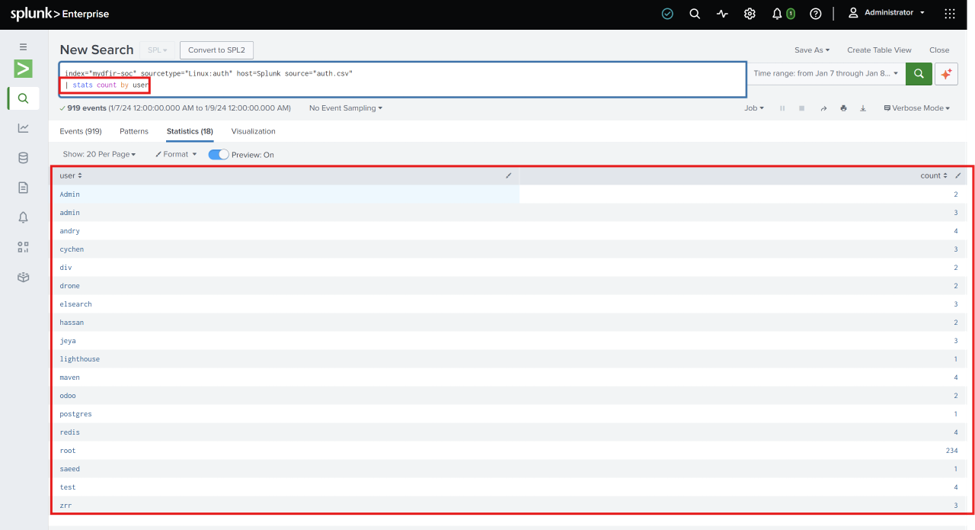The width and height of the screenshot is (975, 530).
Task: Open the cube icon in the sidebar
Action: click(23, 277)
